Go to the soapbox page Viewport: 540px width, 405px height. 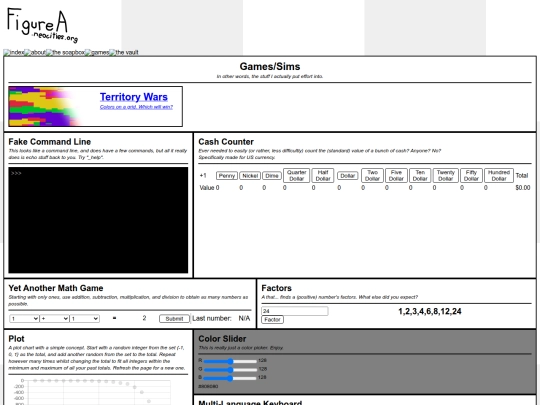pyautogui.click(x=65, y=52)
